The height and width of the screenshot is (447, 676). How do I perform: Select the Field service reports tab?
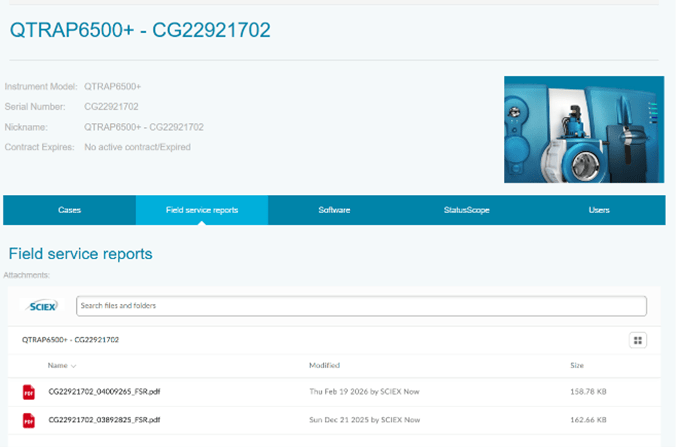[x=202, y=210]
